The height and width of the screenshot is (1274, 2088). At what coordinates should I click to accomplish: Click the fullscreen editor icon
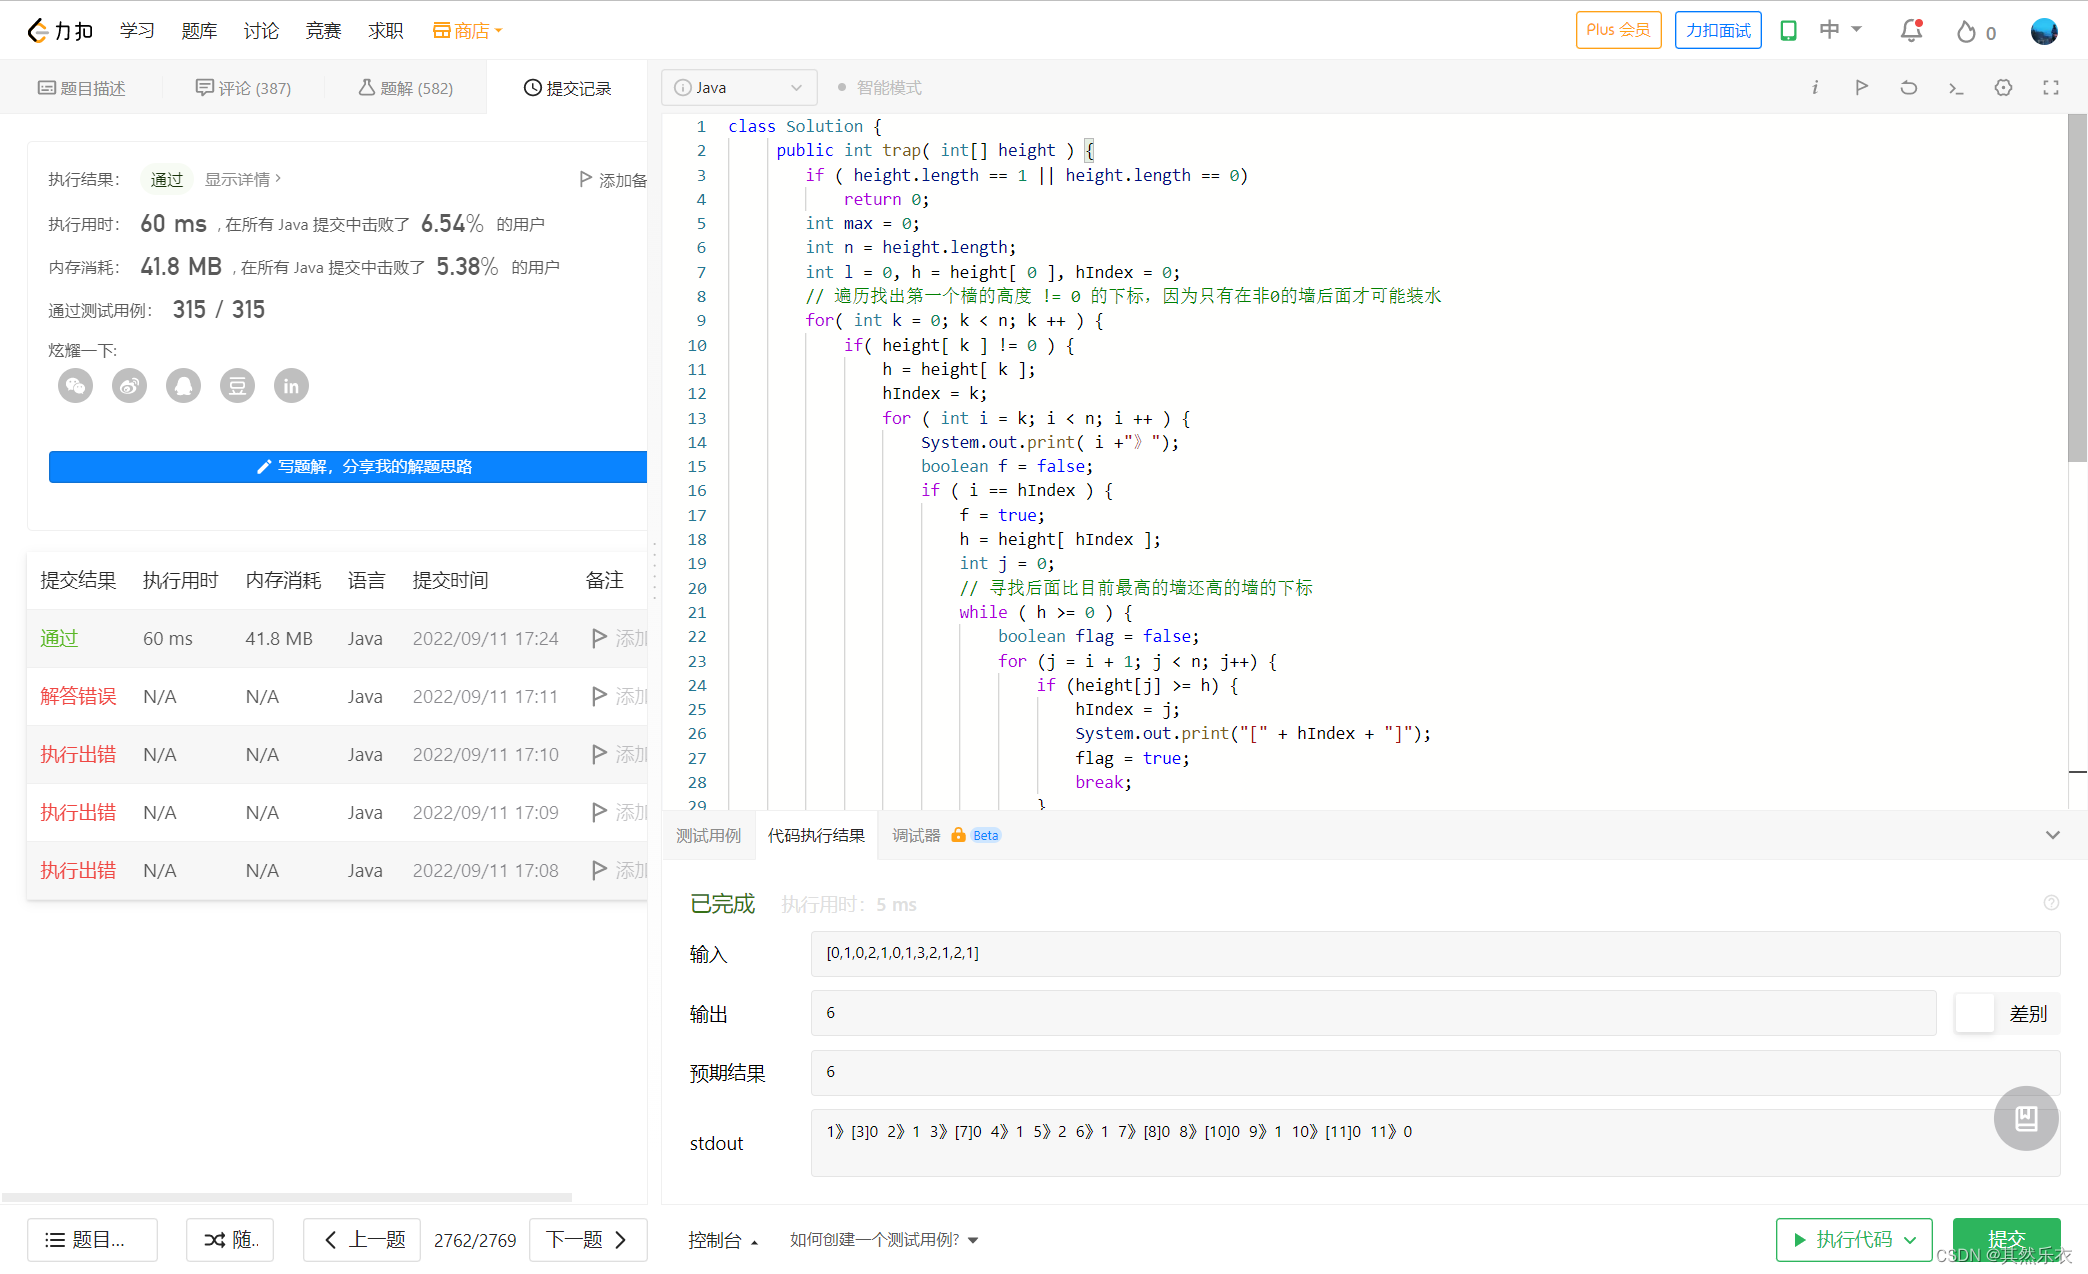pos(2051,88)
